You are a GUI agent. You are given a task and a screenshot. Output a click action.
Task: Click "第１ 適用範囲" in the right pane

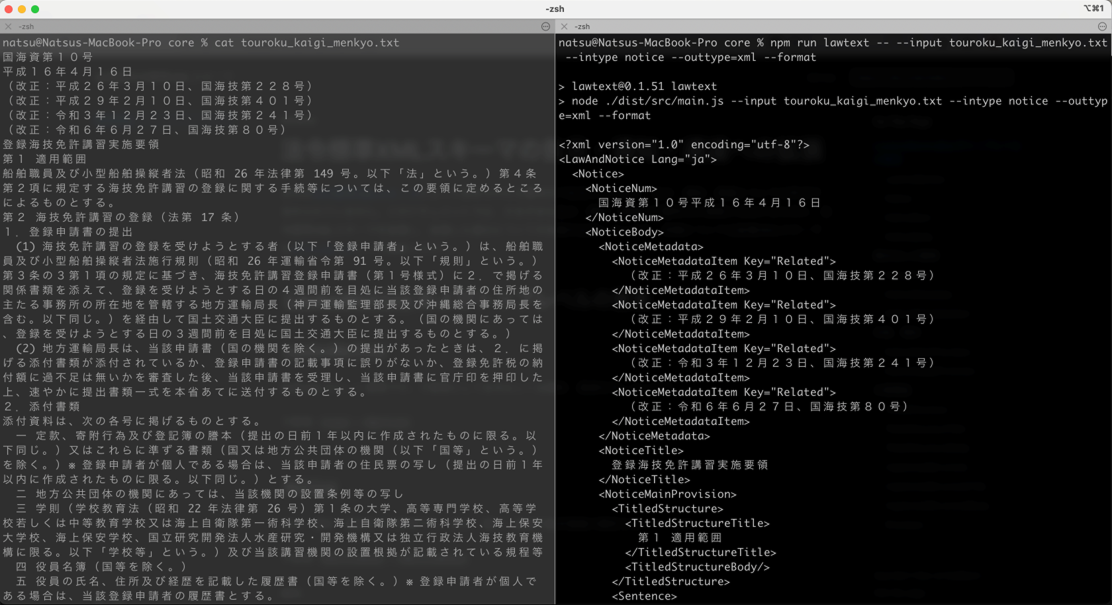pyautogui.click(x=680, y=538)
